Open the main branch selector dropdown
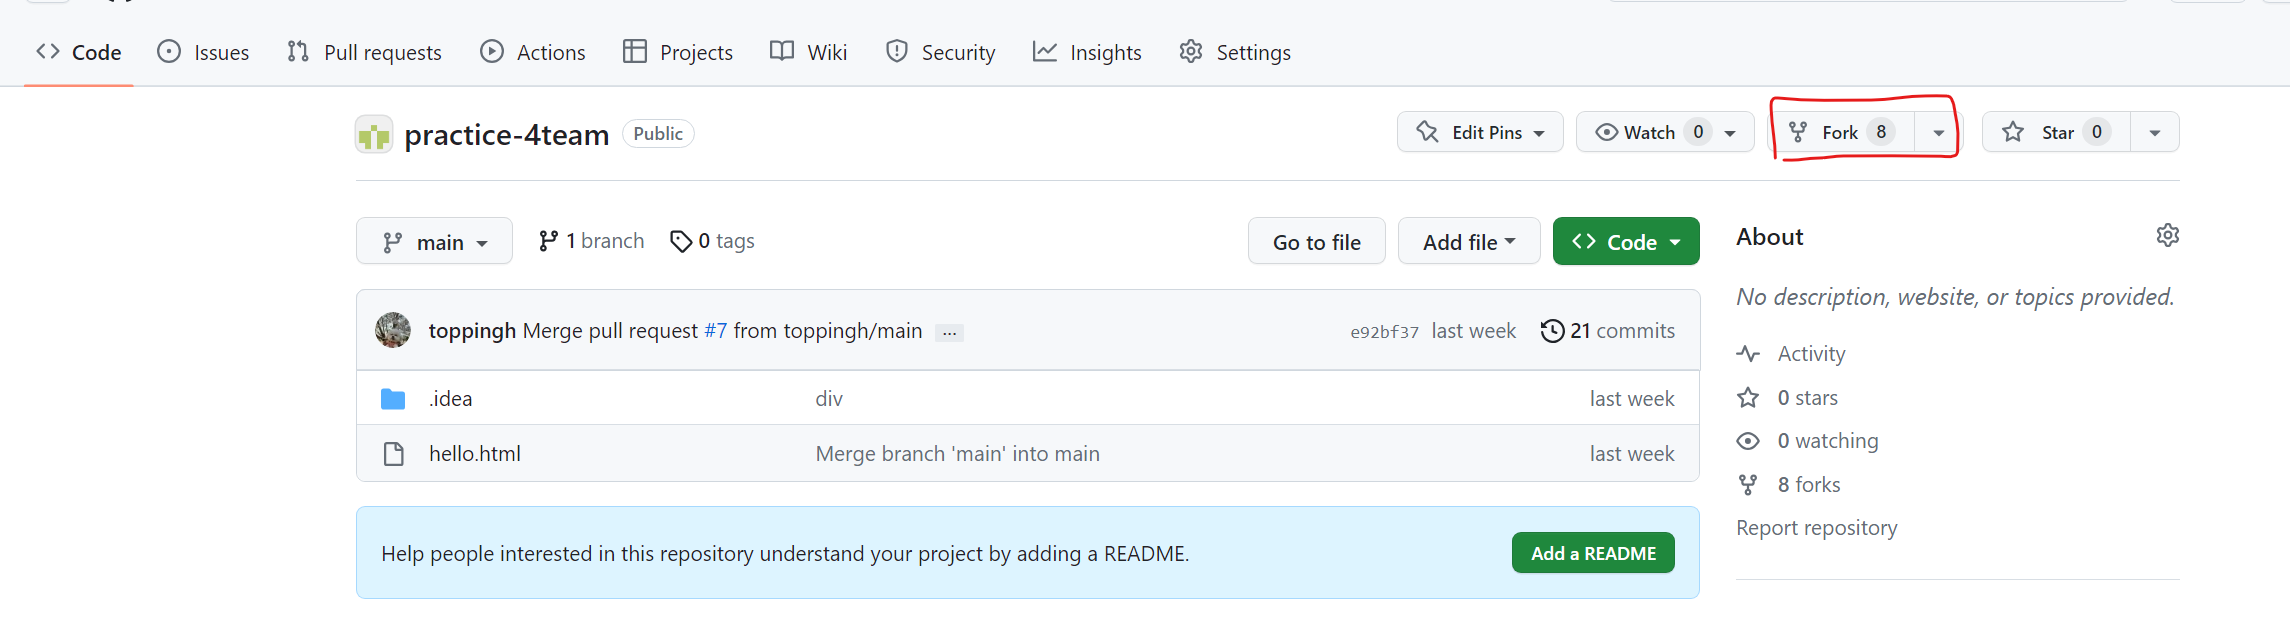The width and height of the screenshot is (2290, 618). pyautogui.click(x=434, y=242)
